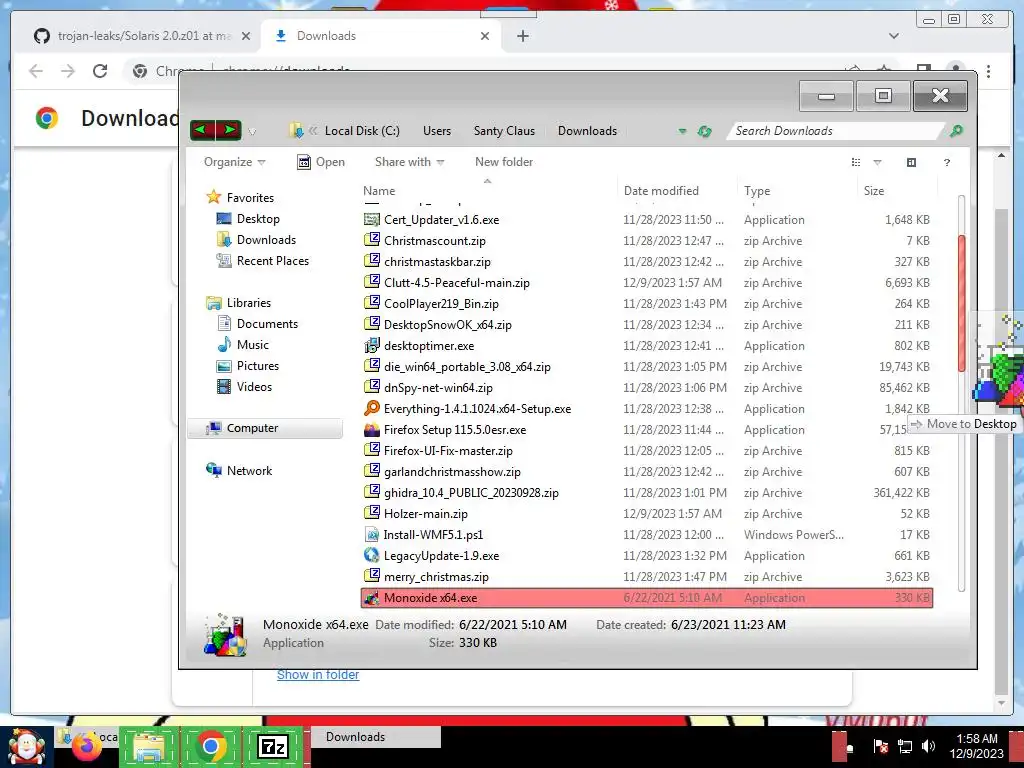Go back in Explorer with the green left arrow
The image size is (1024, 768).
click(202, 130)
